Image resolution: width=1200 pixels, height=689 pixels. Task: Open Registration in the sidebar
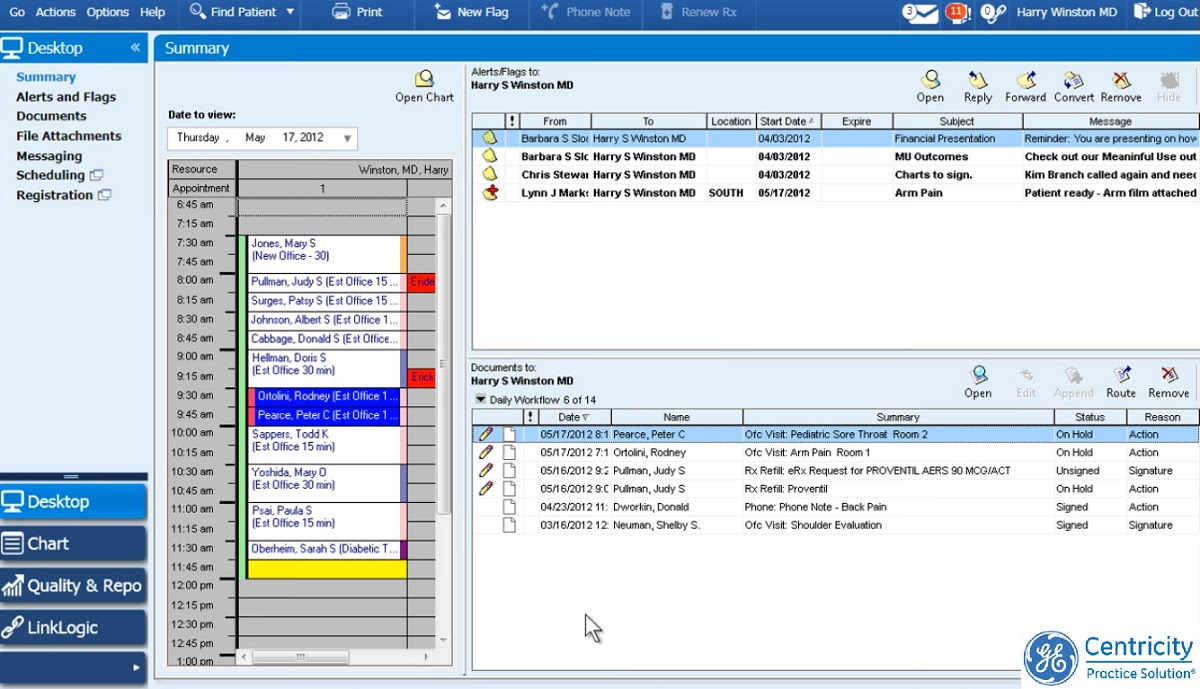(63, 195)
